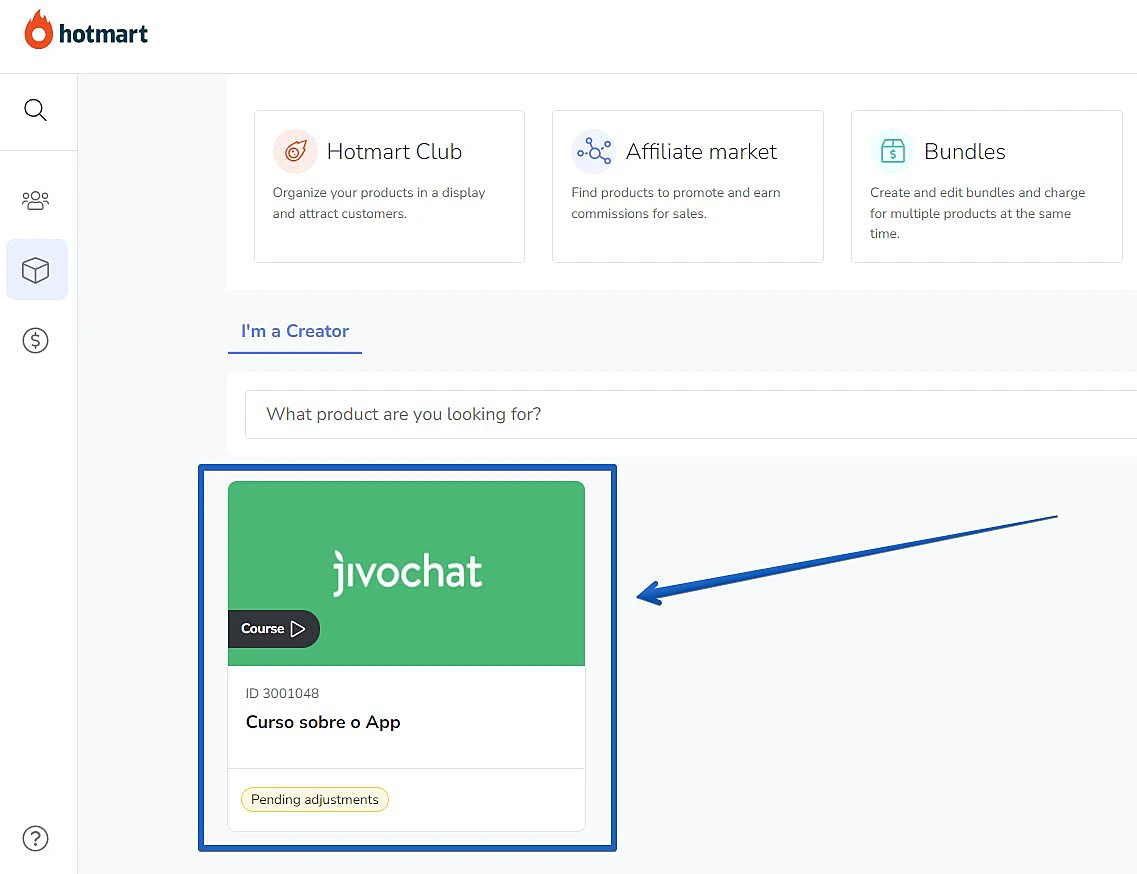Go to the Bundles card title

coord(964,152)
